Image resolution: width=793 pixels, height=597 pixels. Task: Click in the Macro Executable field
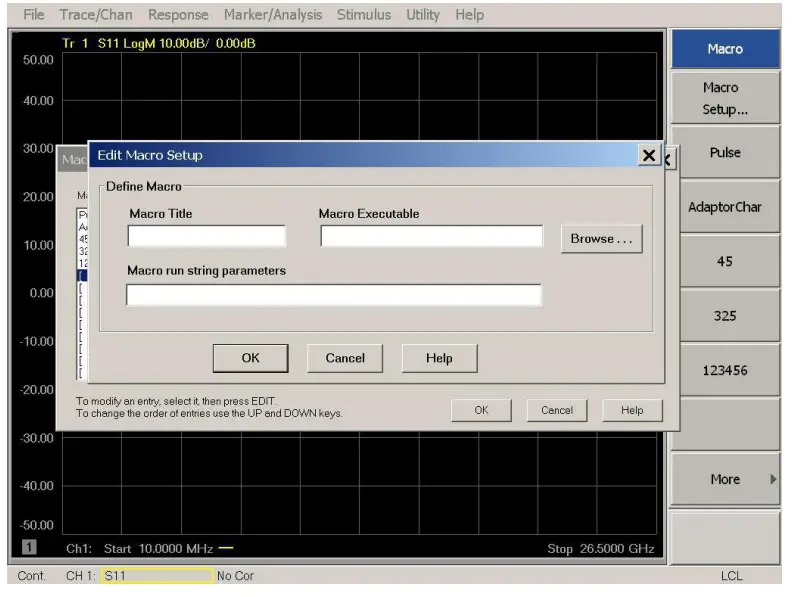[431, 237]
